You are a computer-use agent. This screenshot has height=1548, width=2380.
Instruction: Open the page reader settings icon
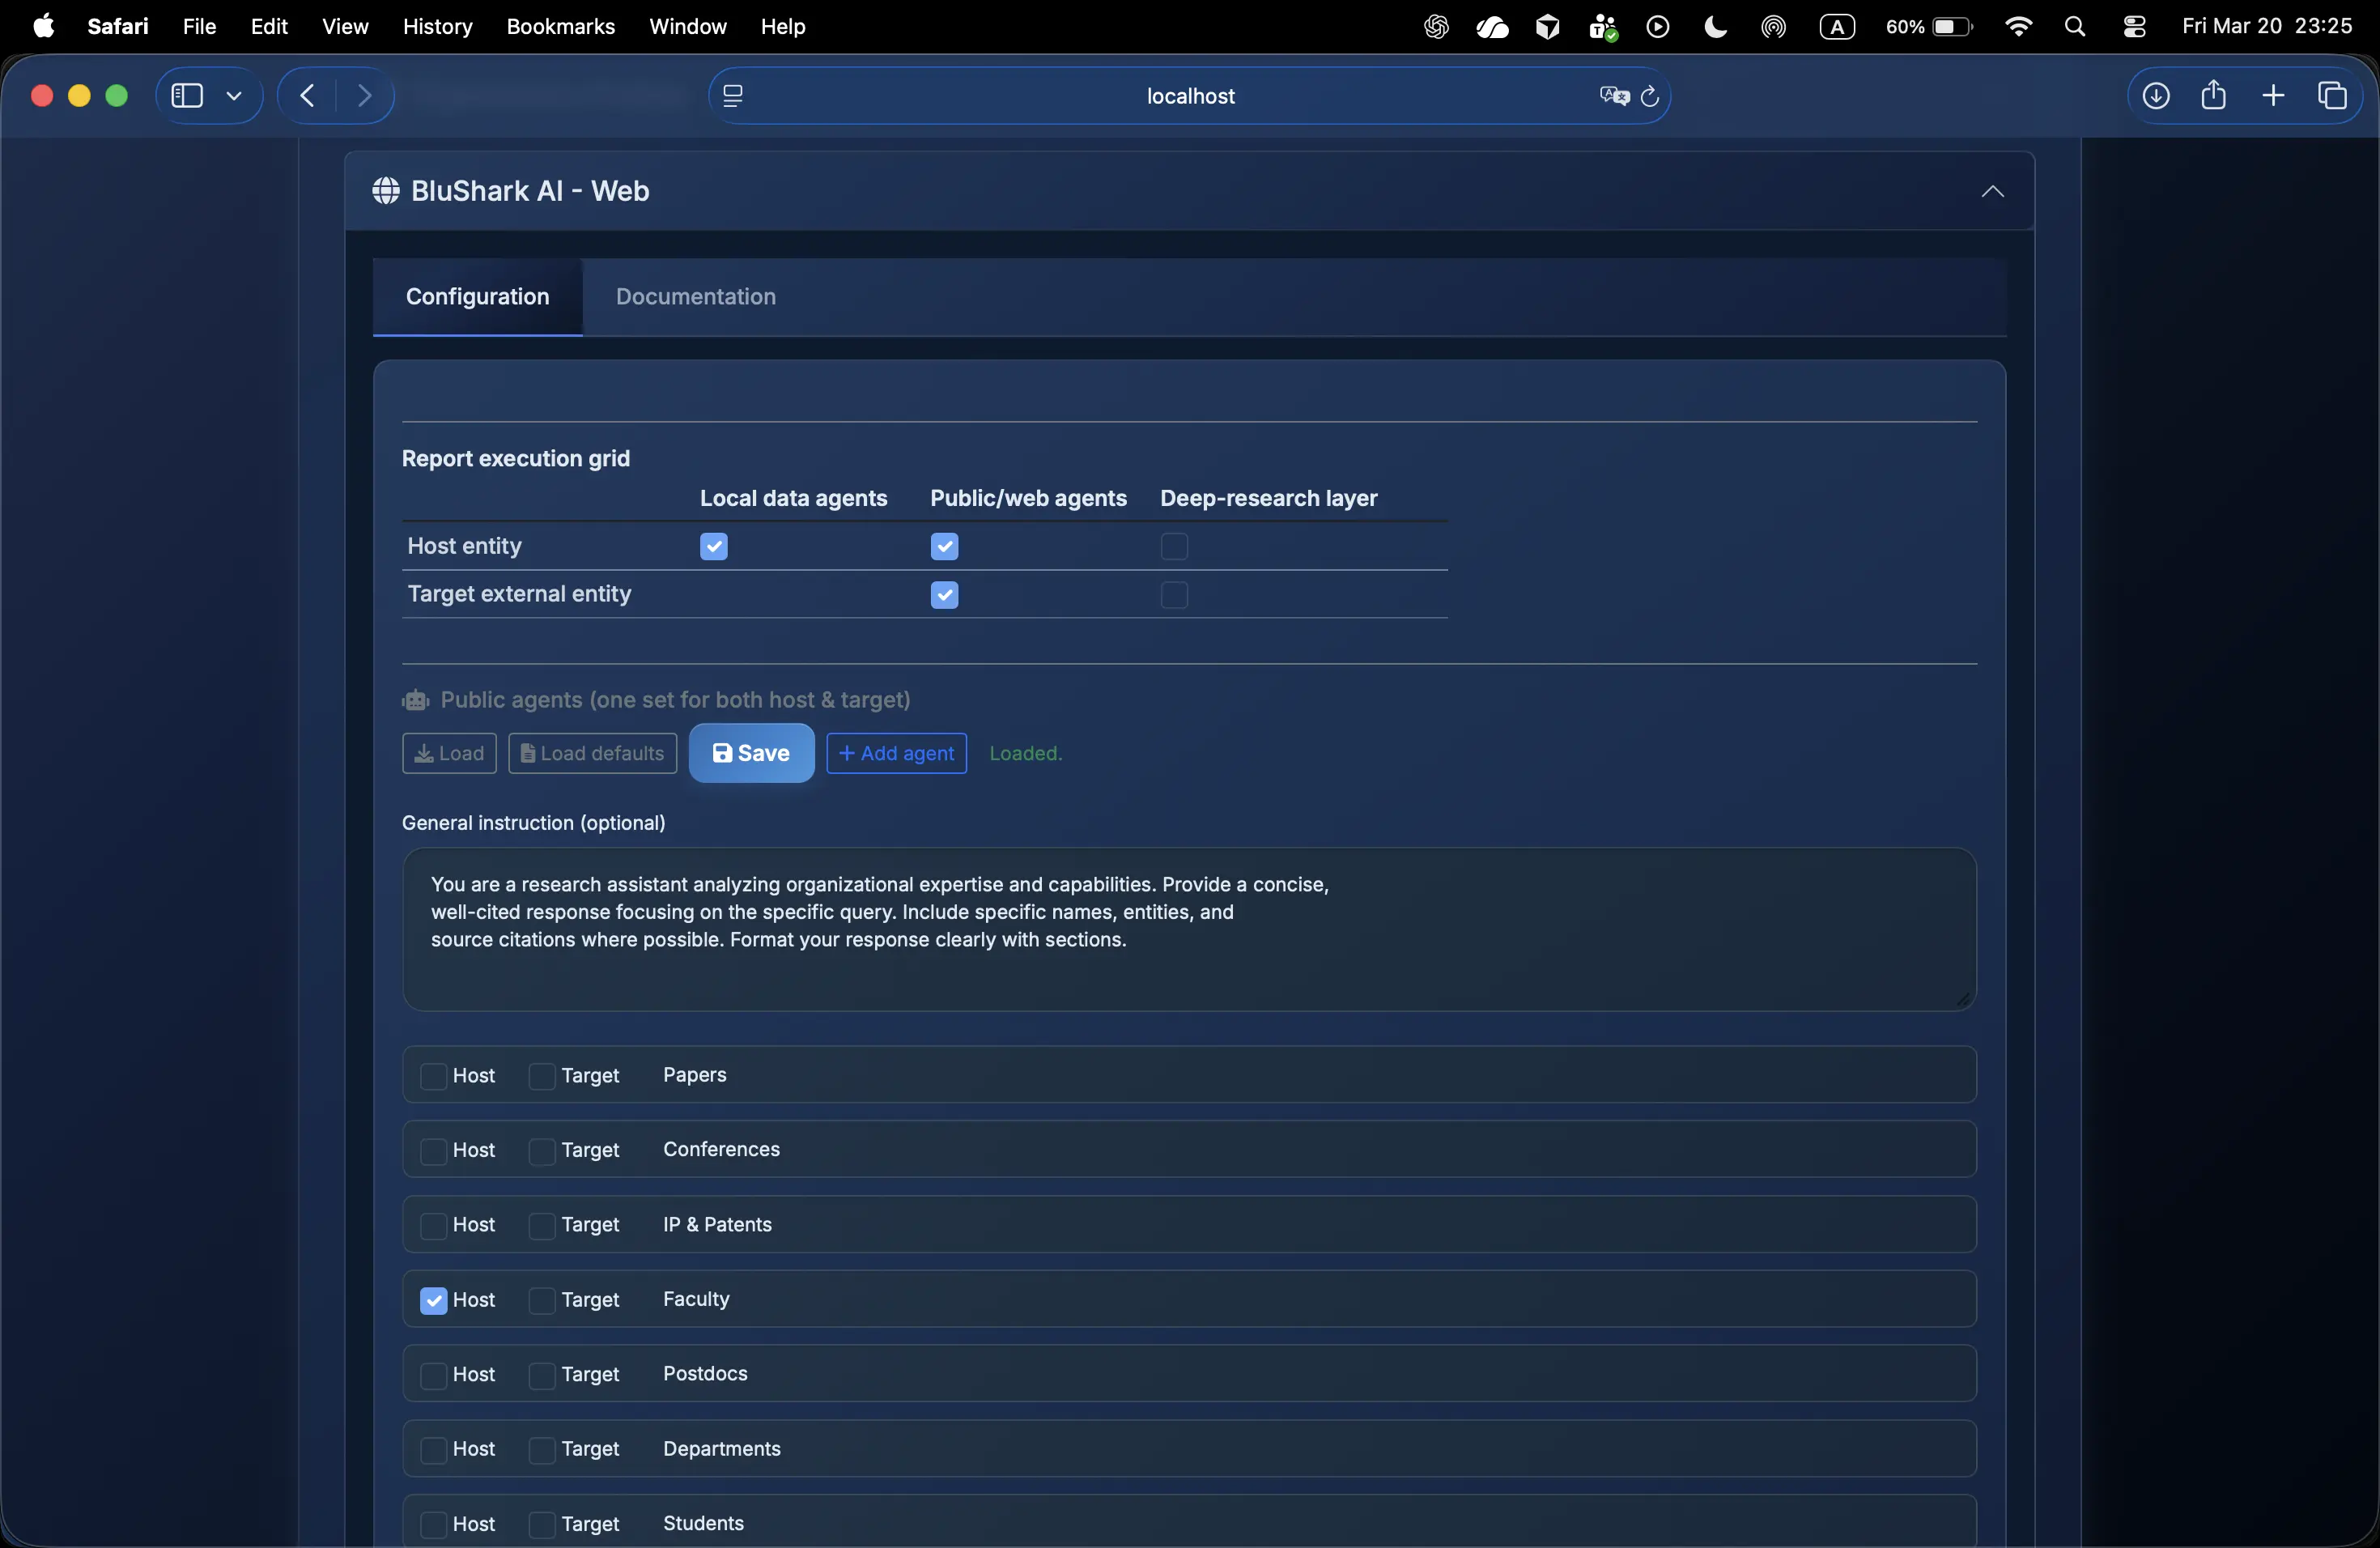pos(733,96)
